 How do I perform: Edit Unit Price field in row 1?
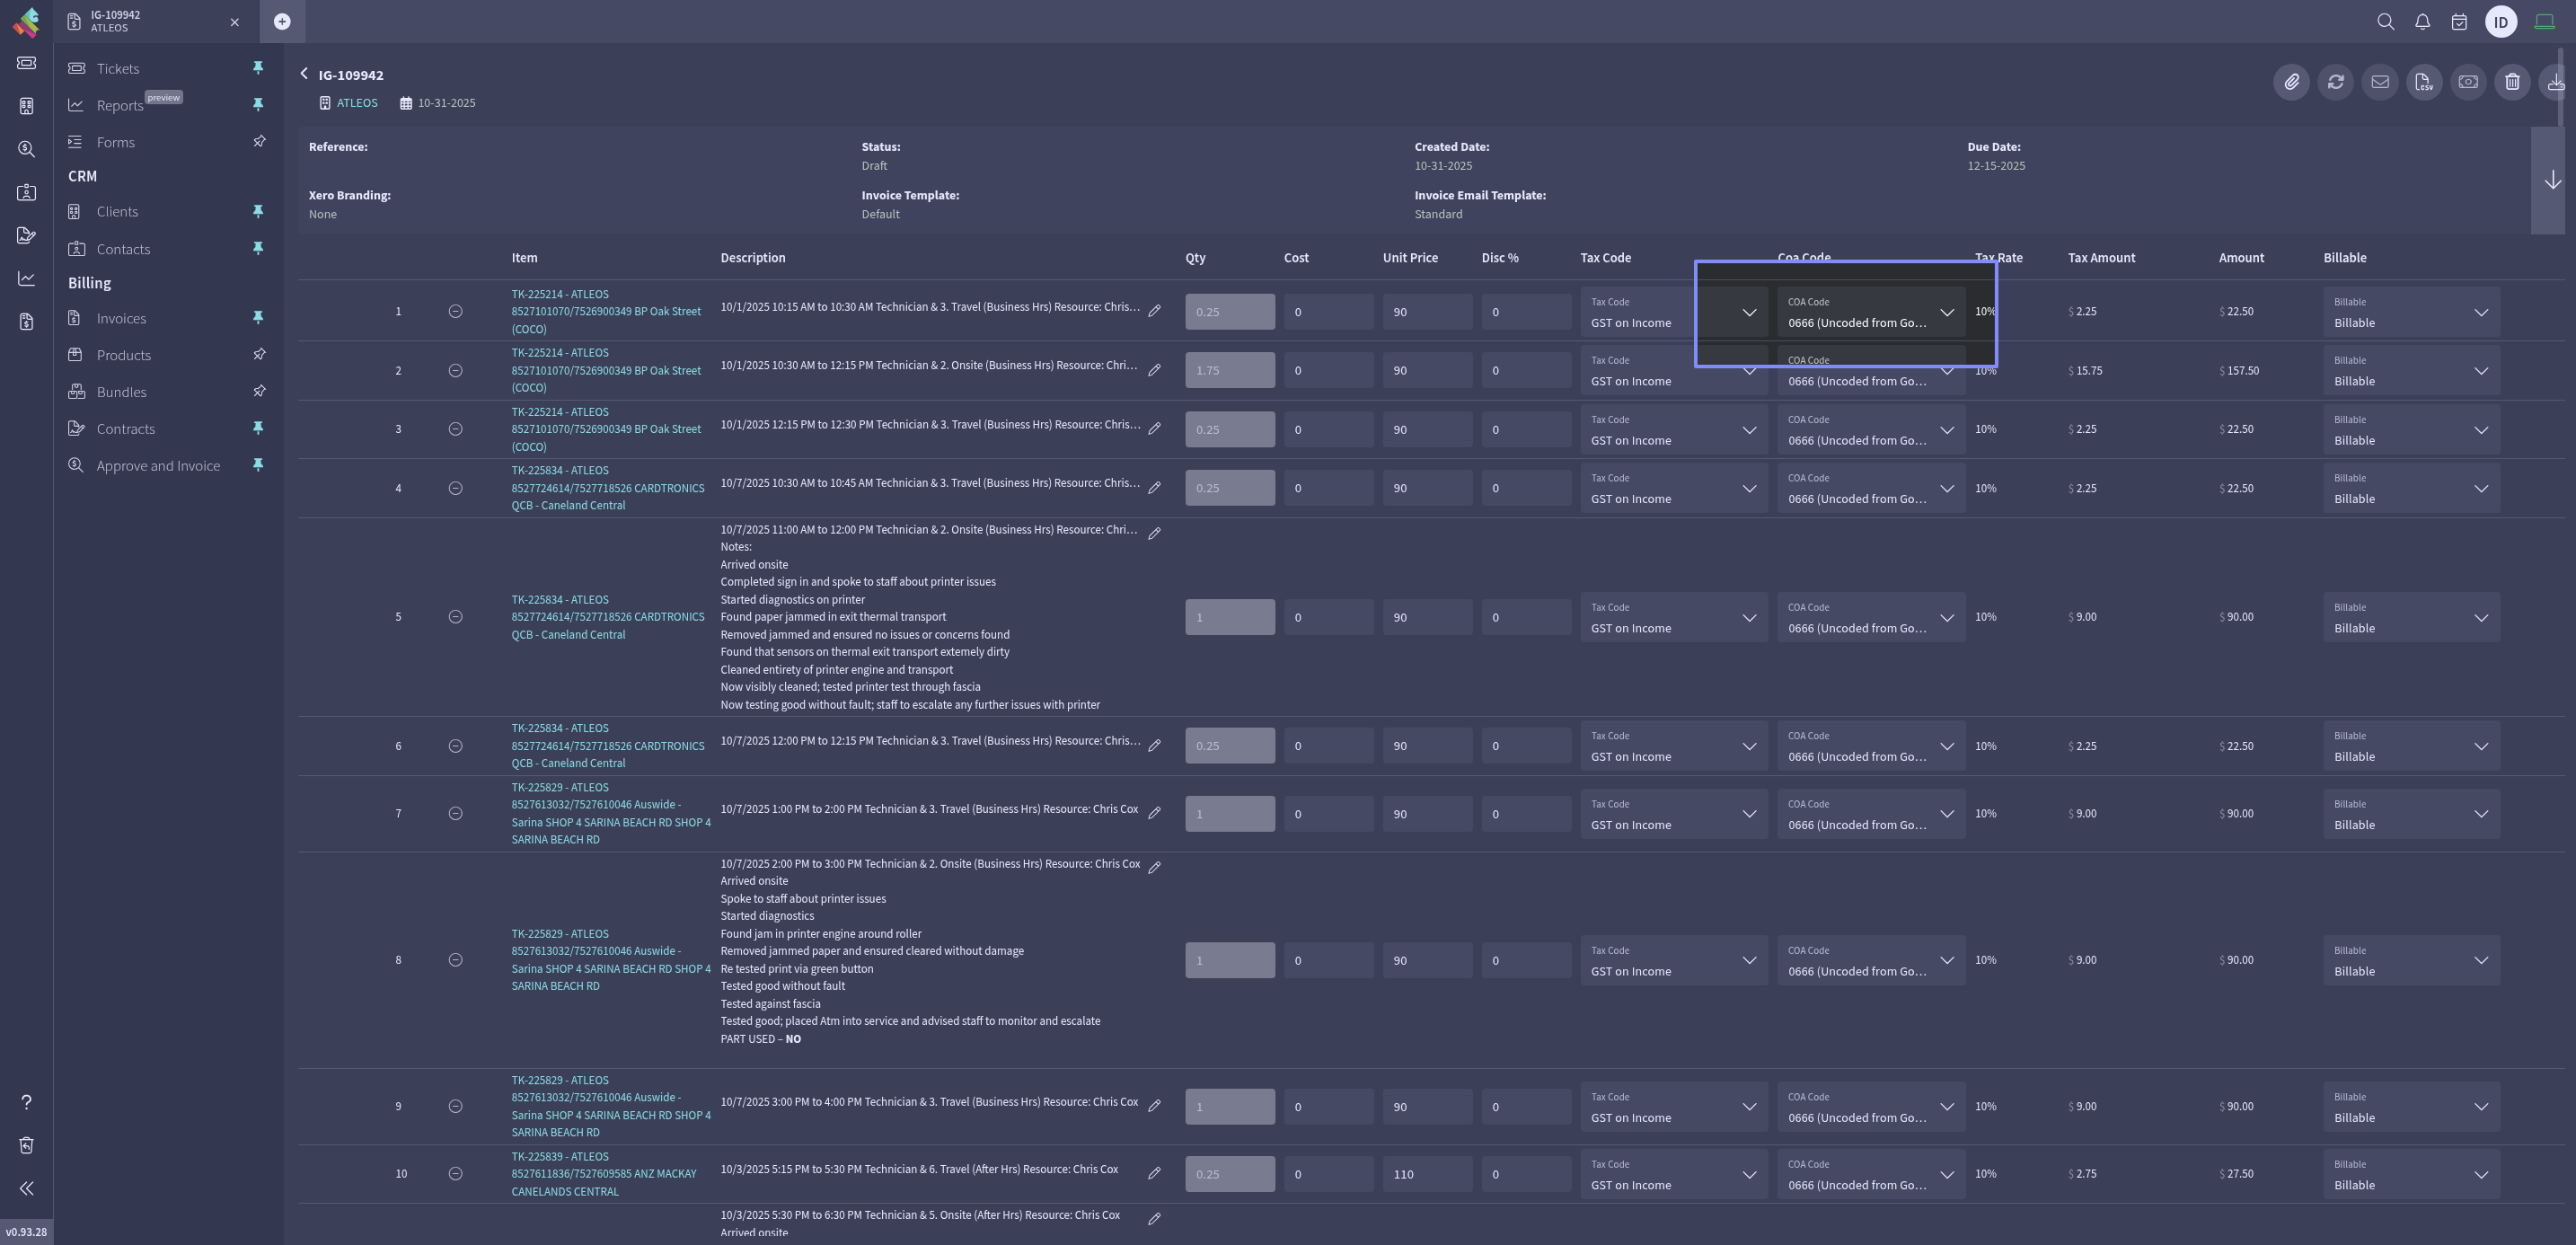point(1427,312)
